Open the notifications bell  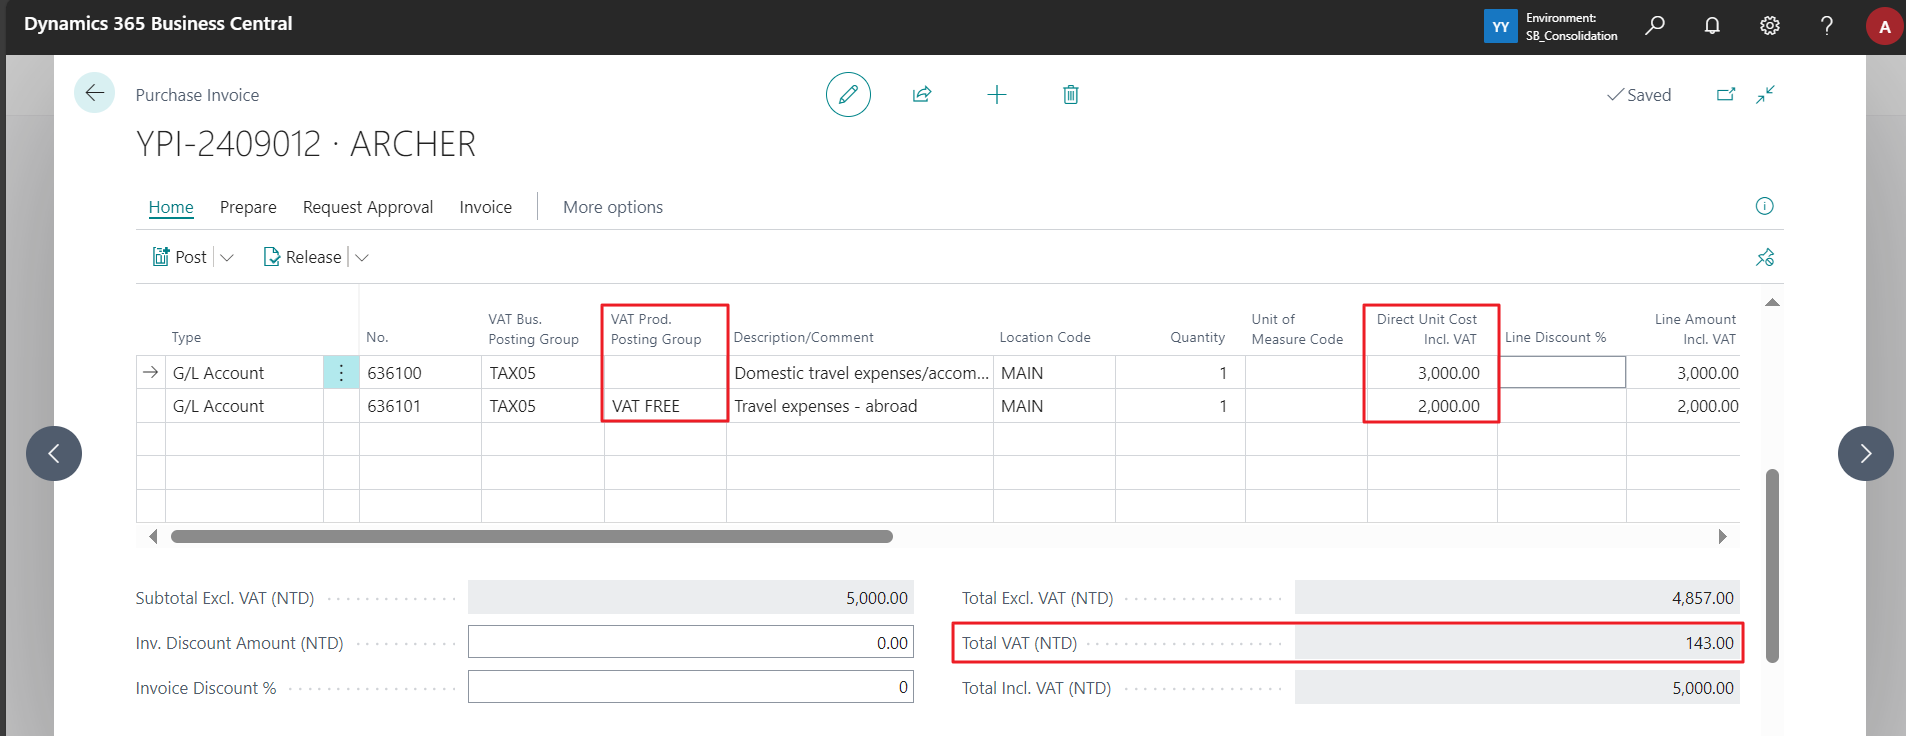[x=1712, y=25]
